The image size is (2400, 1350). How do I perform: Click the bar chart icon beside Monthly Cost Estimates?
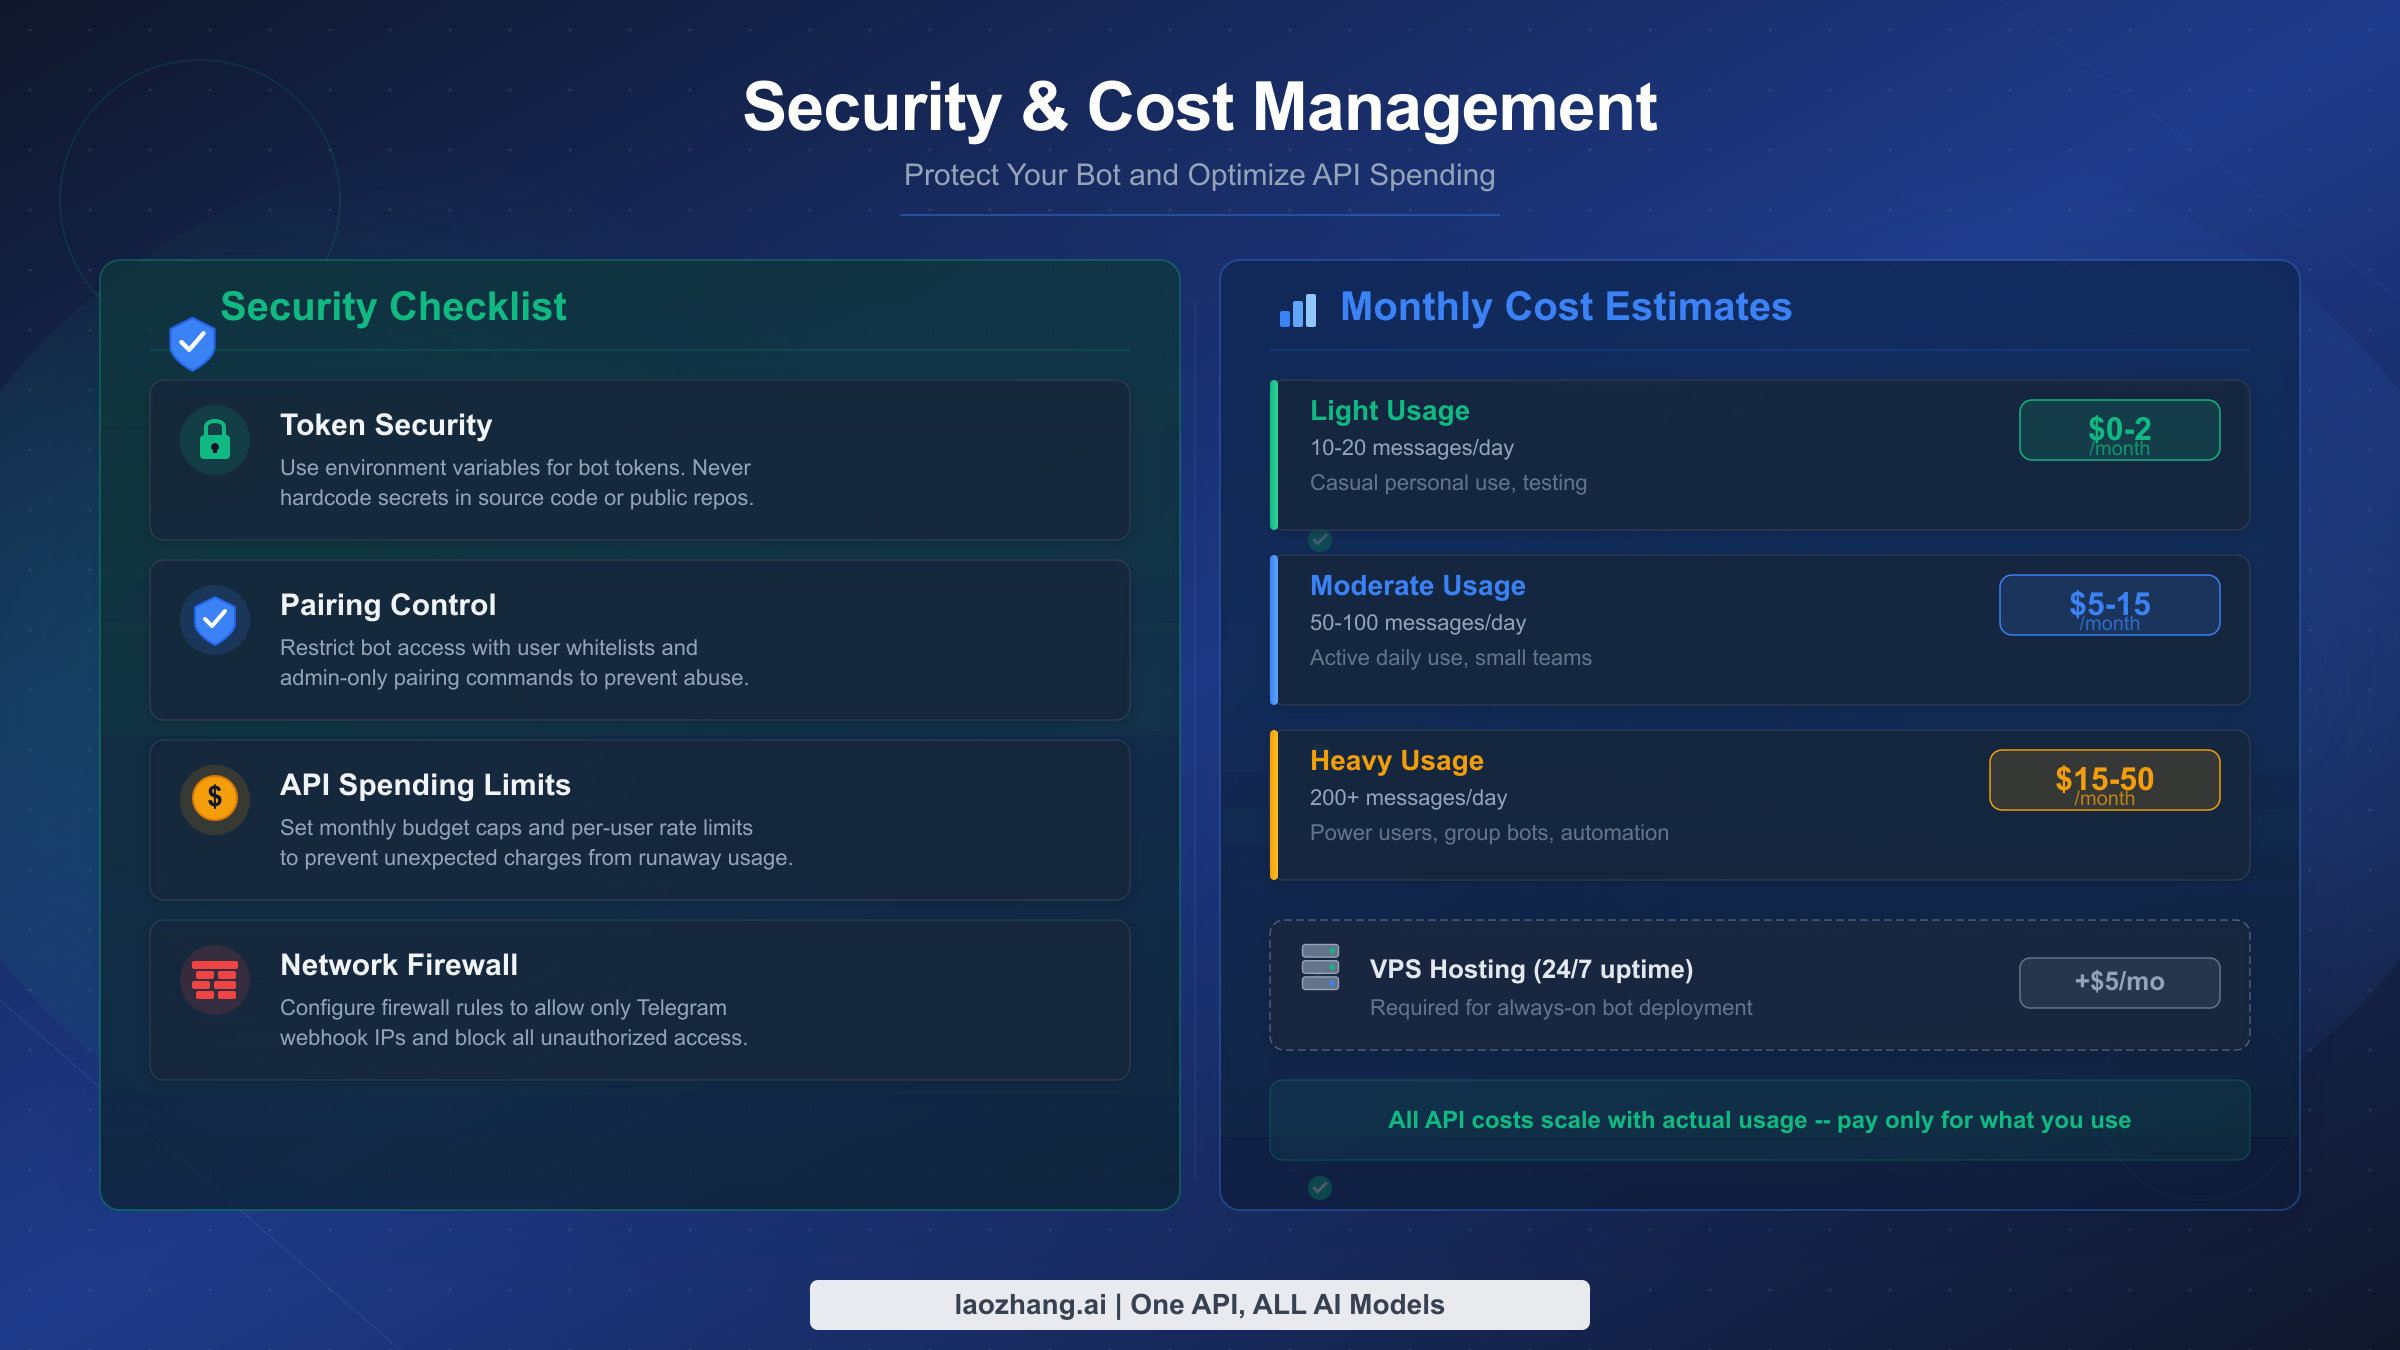pyautogui.click(x=1297, y=311)
